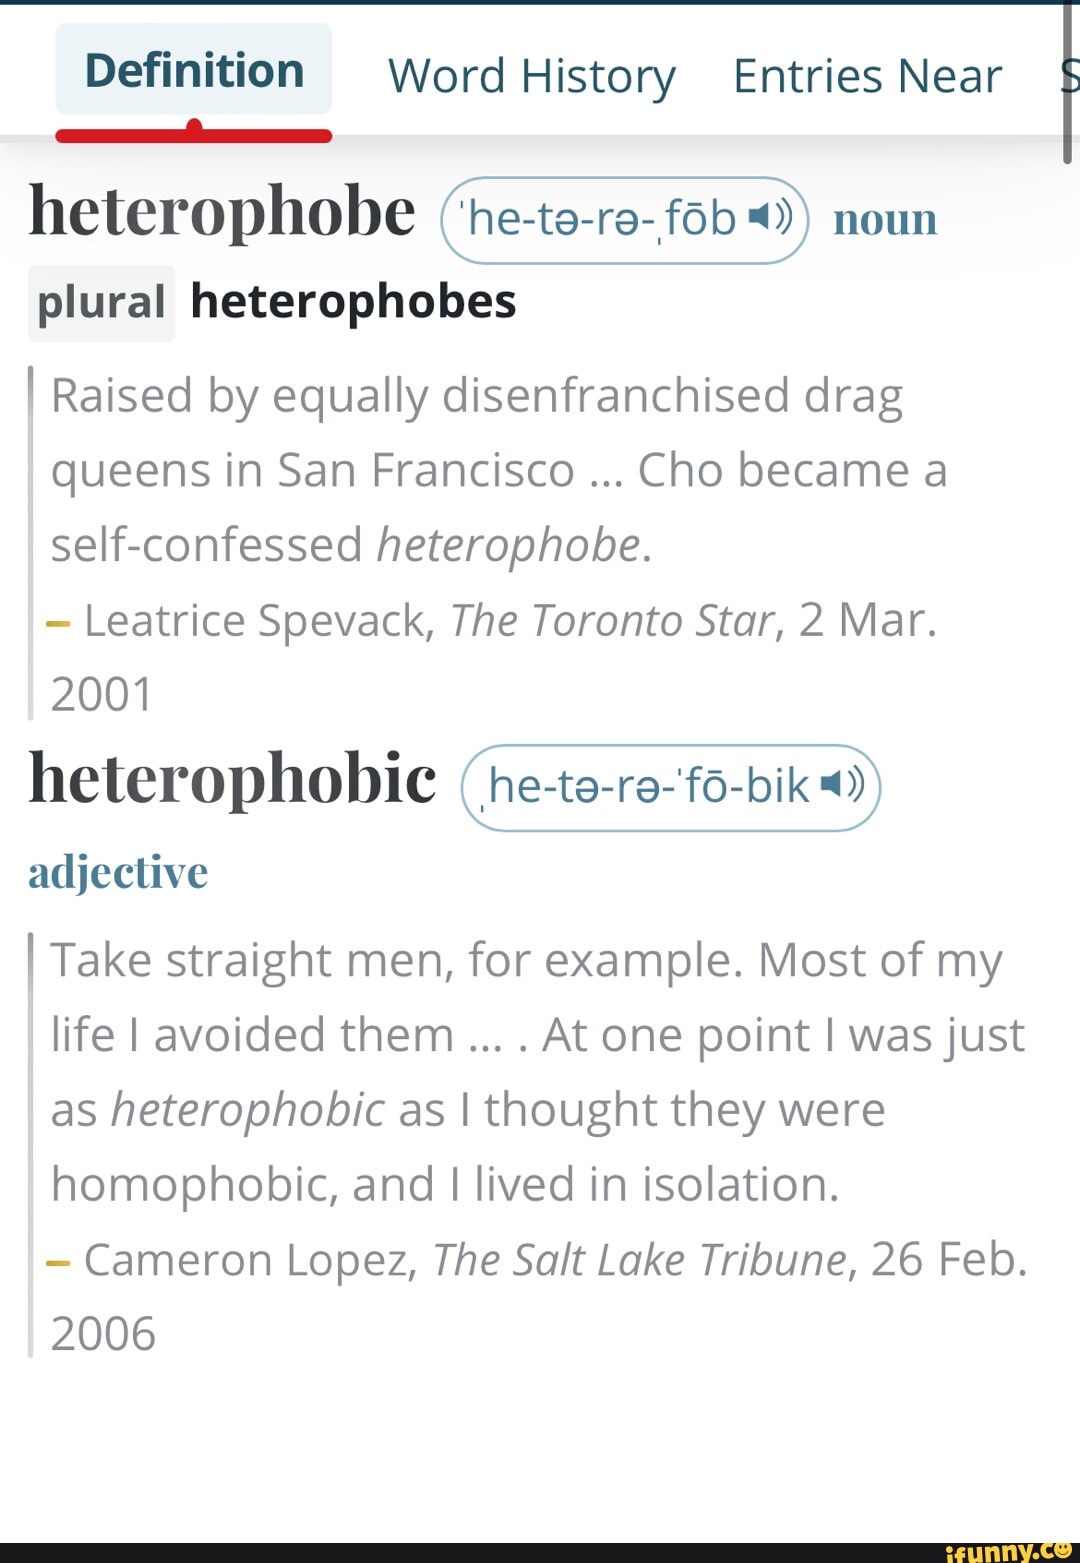1080x1563 pixels.
Task: Click the red indicator under the Definition tab
Action: (194, 134)
